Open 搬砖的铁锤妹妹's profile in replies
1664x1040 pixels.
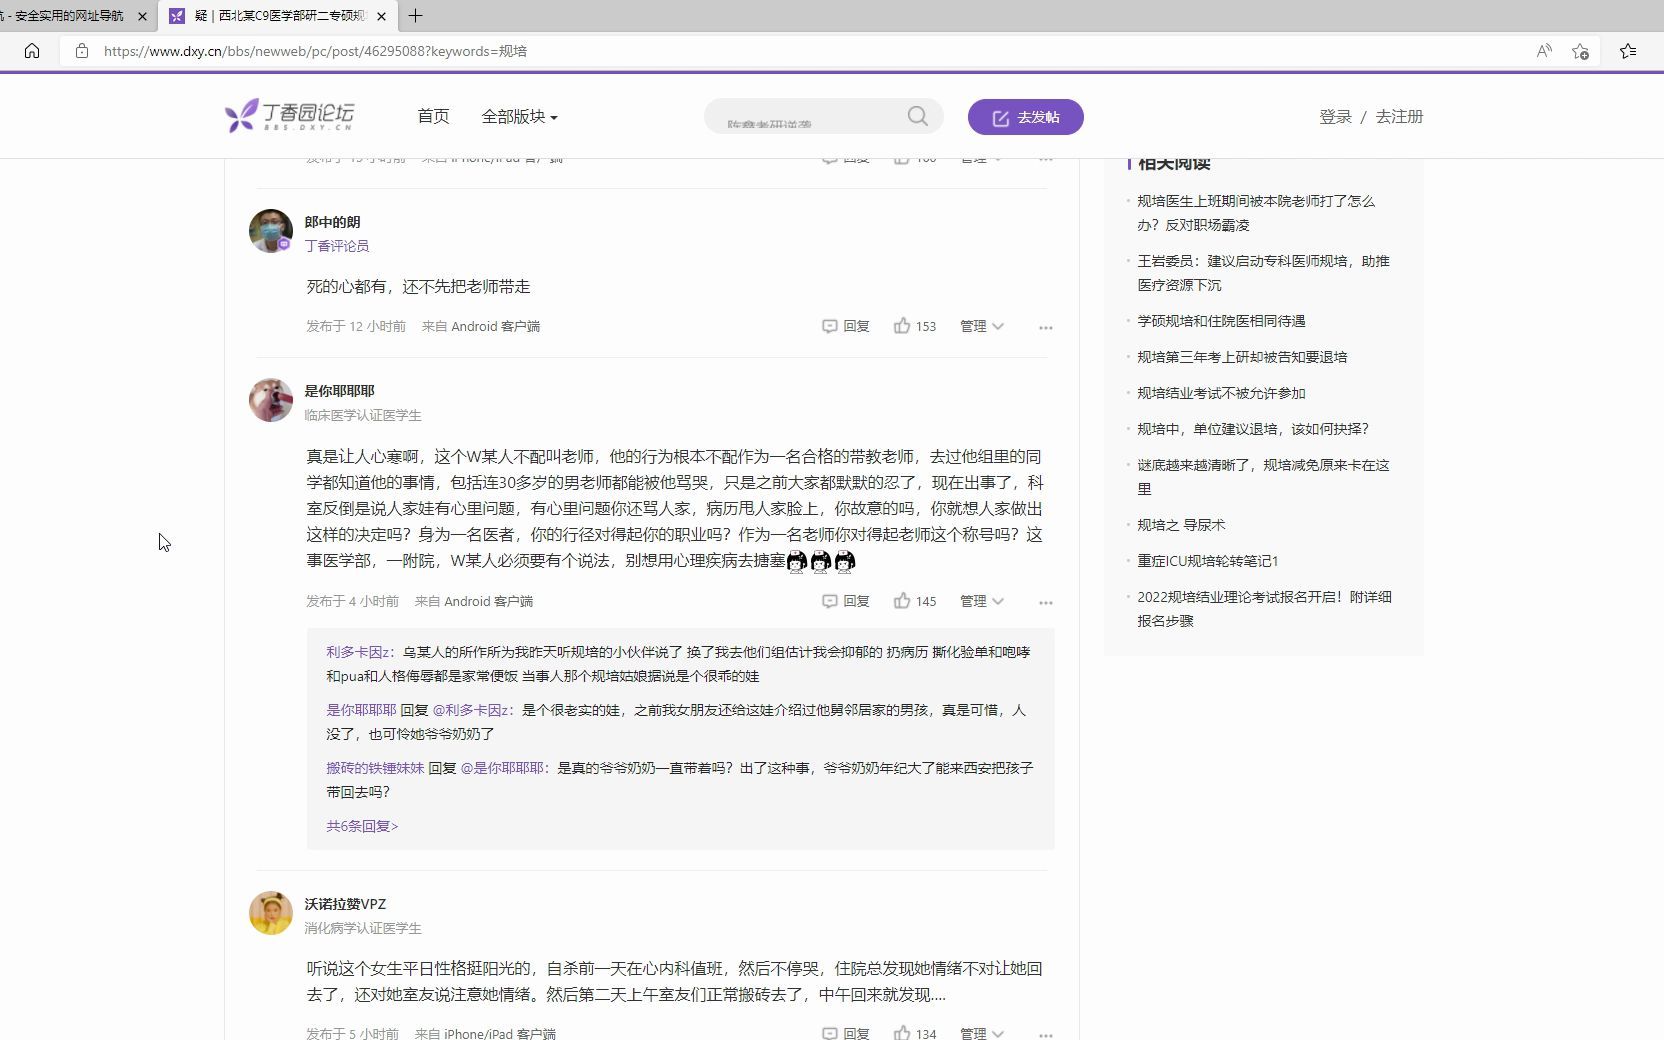[x=375, y=768]
